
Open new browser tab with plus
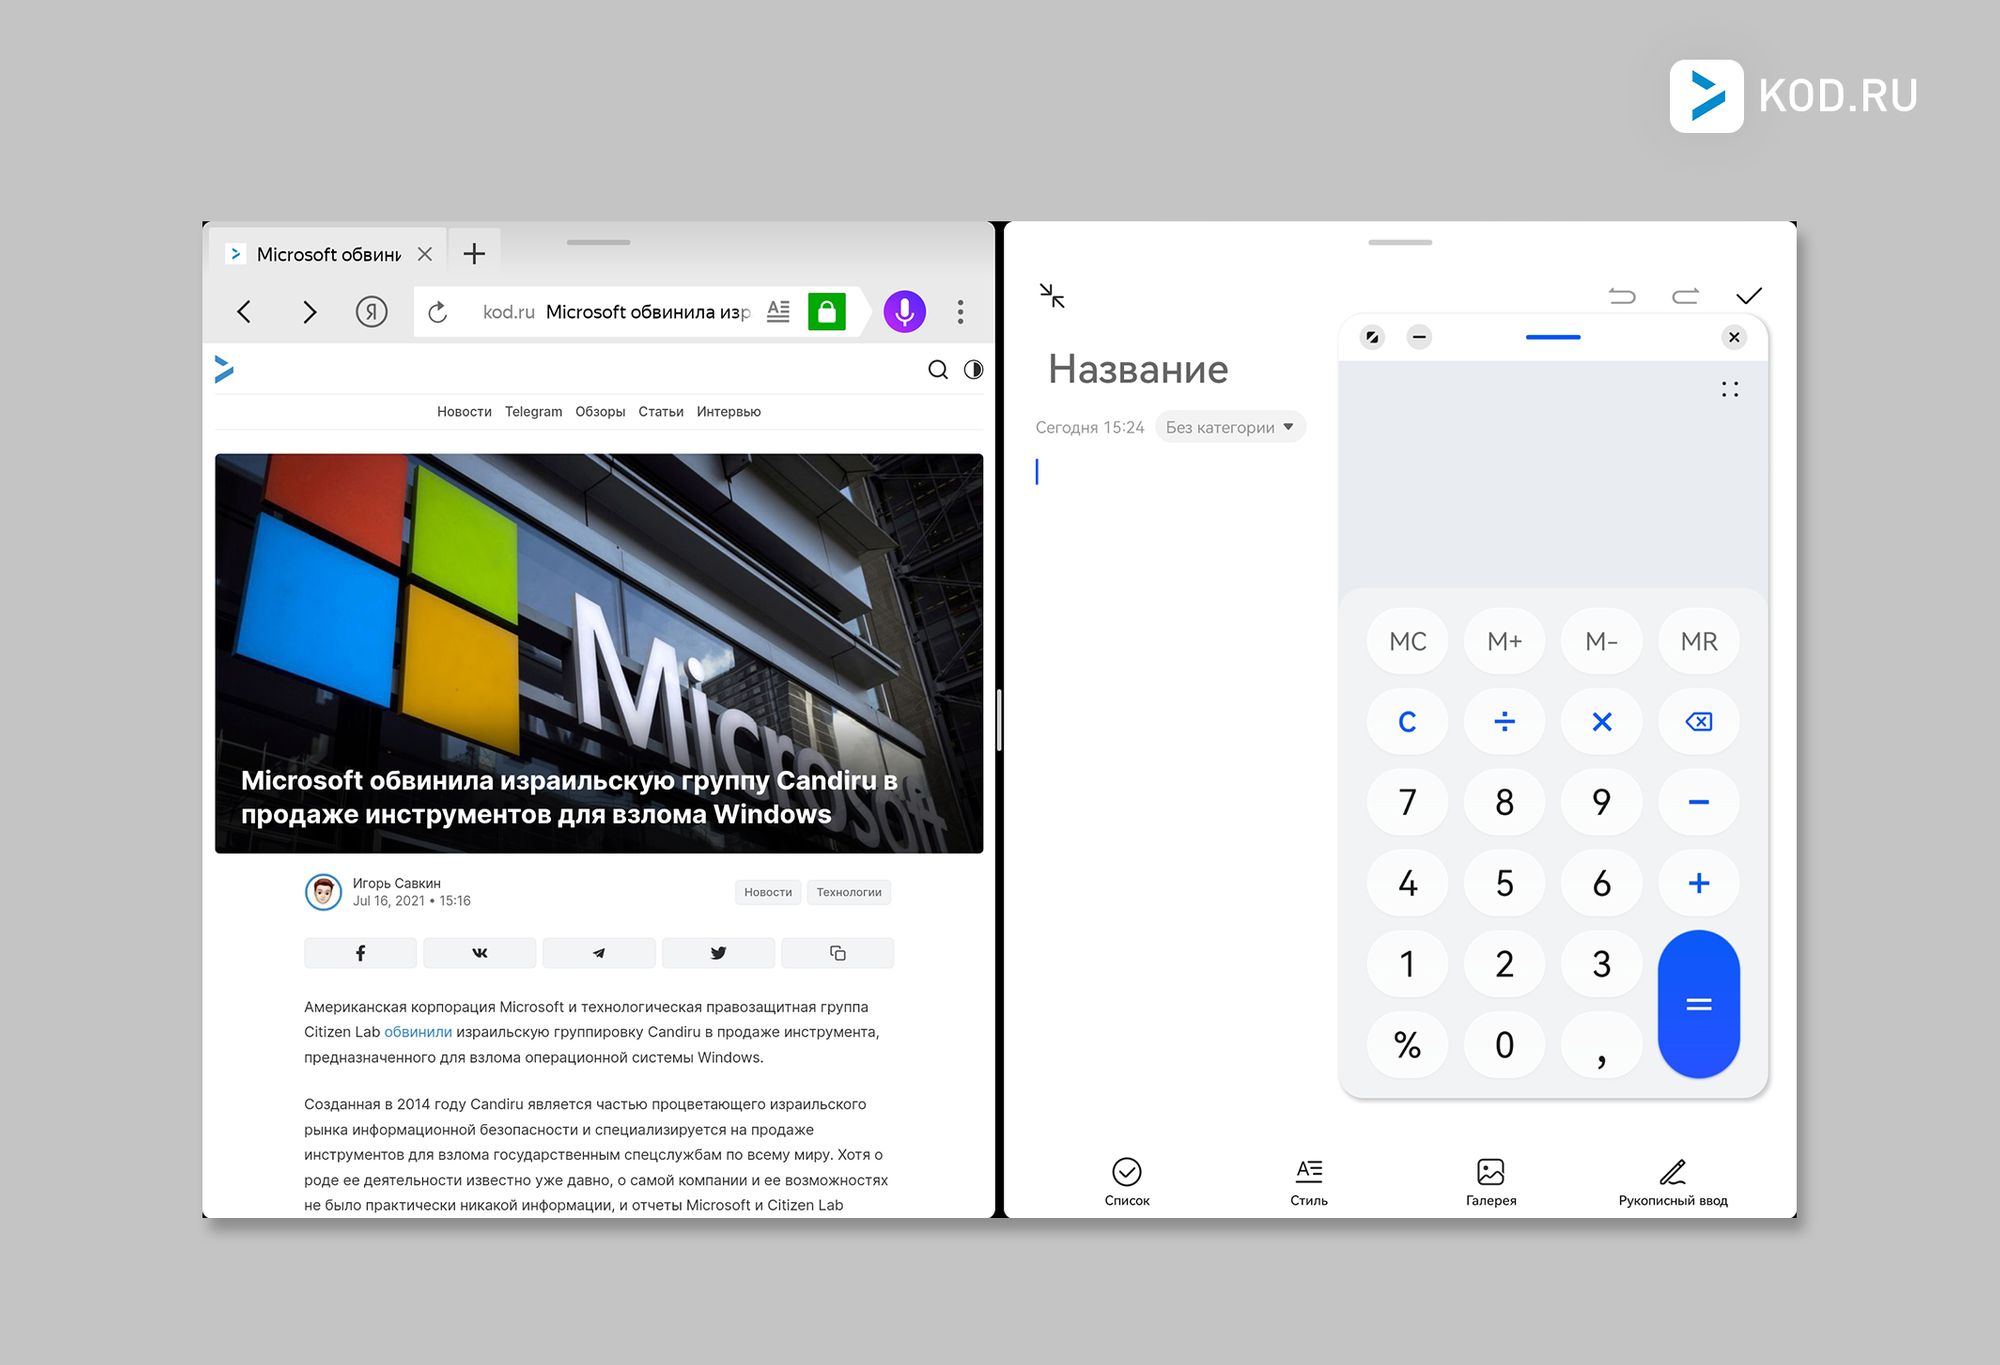pos(474,254)
